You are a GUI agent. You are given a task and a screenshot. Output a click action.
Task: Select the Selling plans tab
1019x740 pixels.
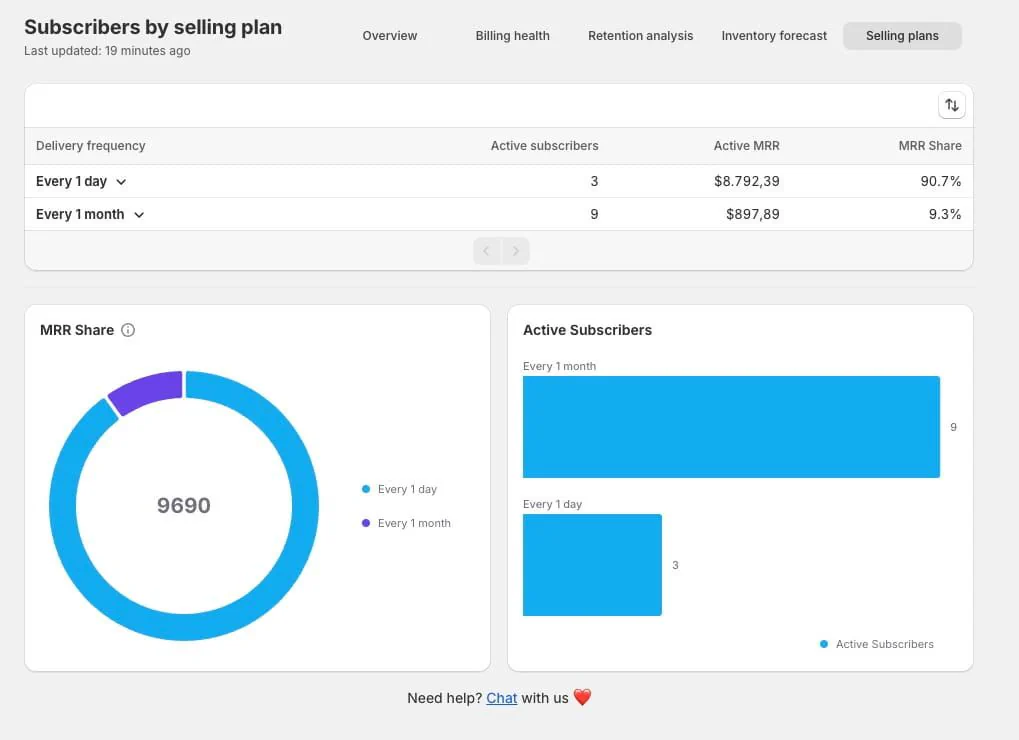(x=902, y=36)
